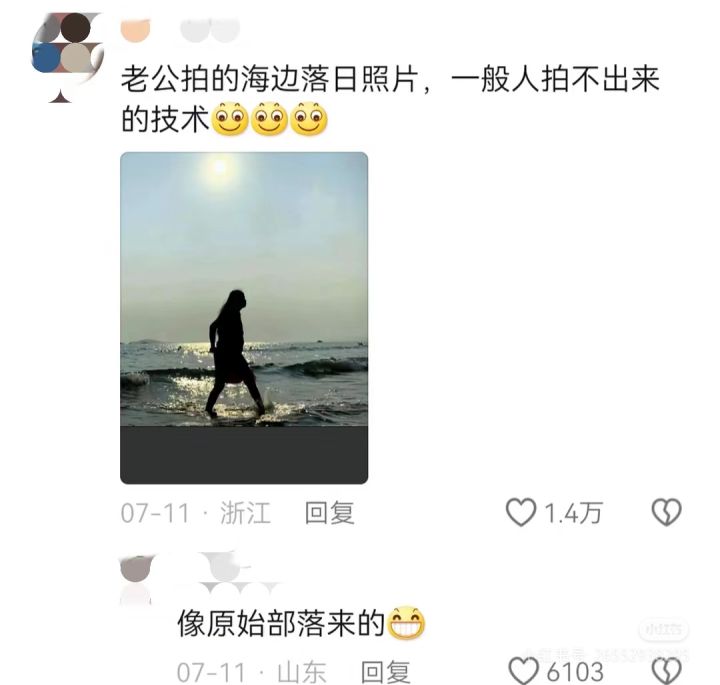
Task: Tap the broken heart dislike on the top comment
Action: coord(666,512)
